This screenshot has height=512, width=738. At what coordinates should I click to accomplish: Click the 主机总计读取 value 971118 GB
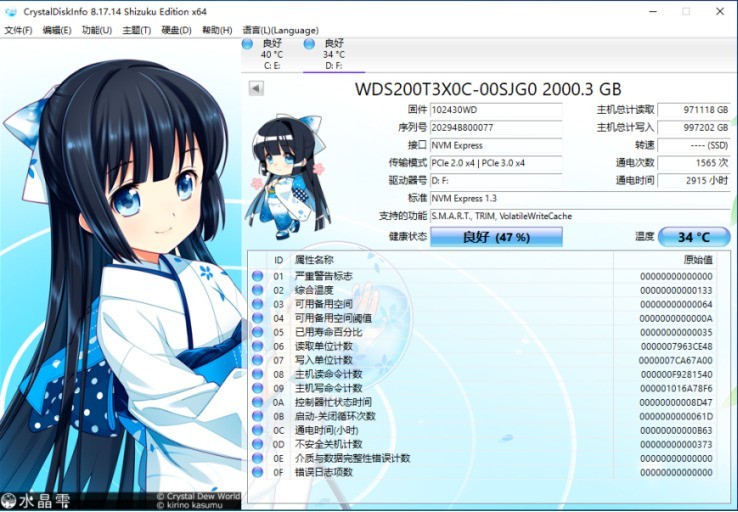(x=694, y=110)
